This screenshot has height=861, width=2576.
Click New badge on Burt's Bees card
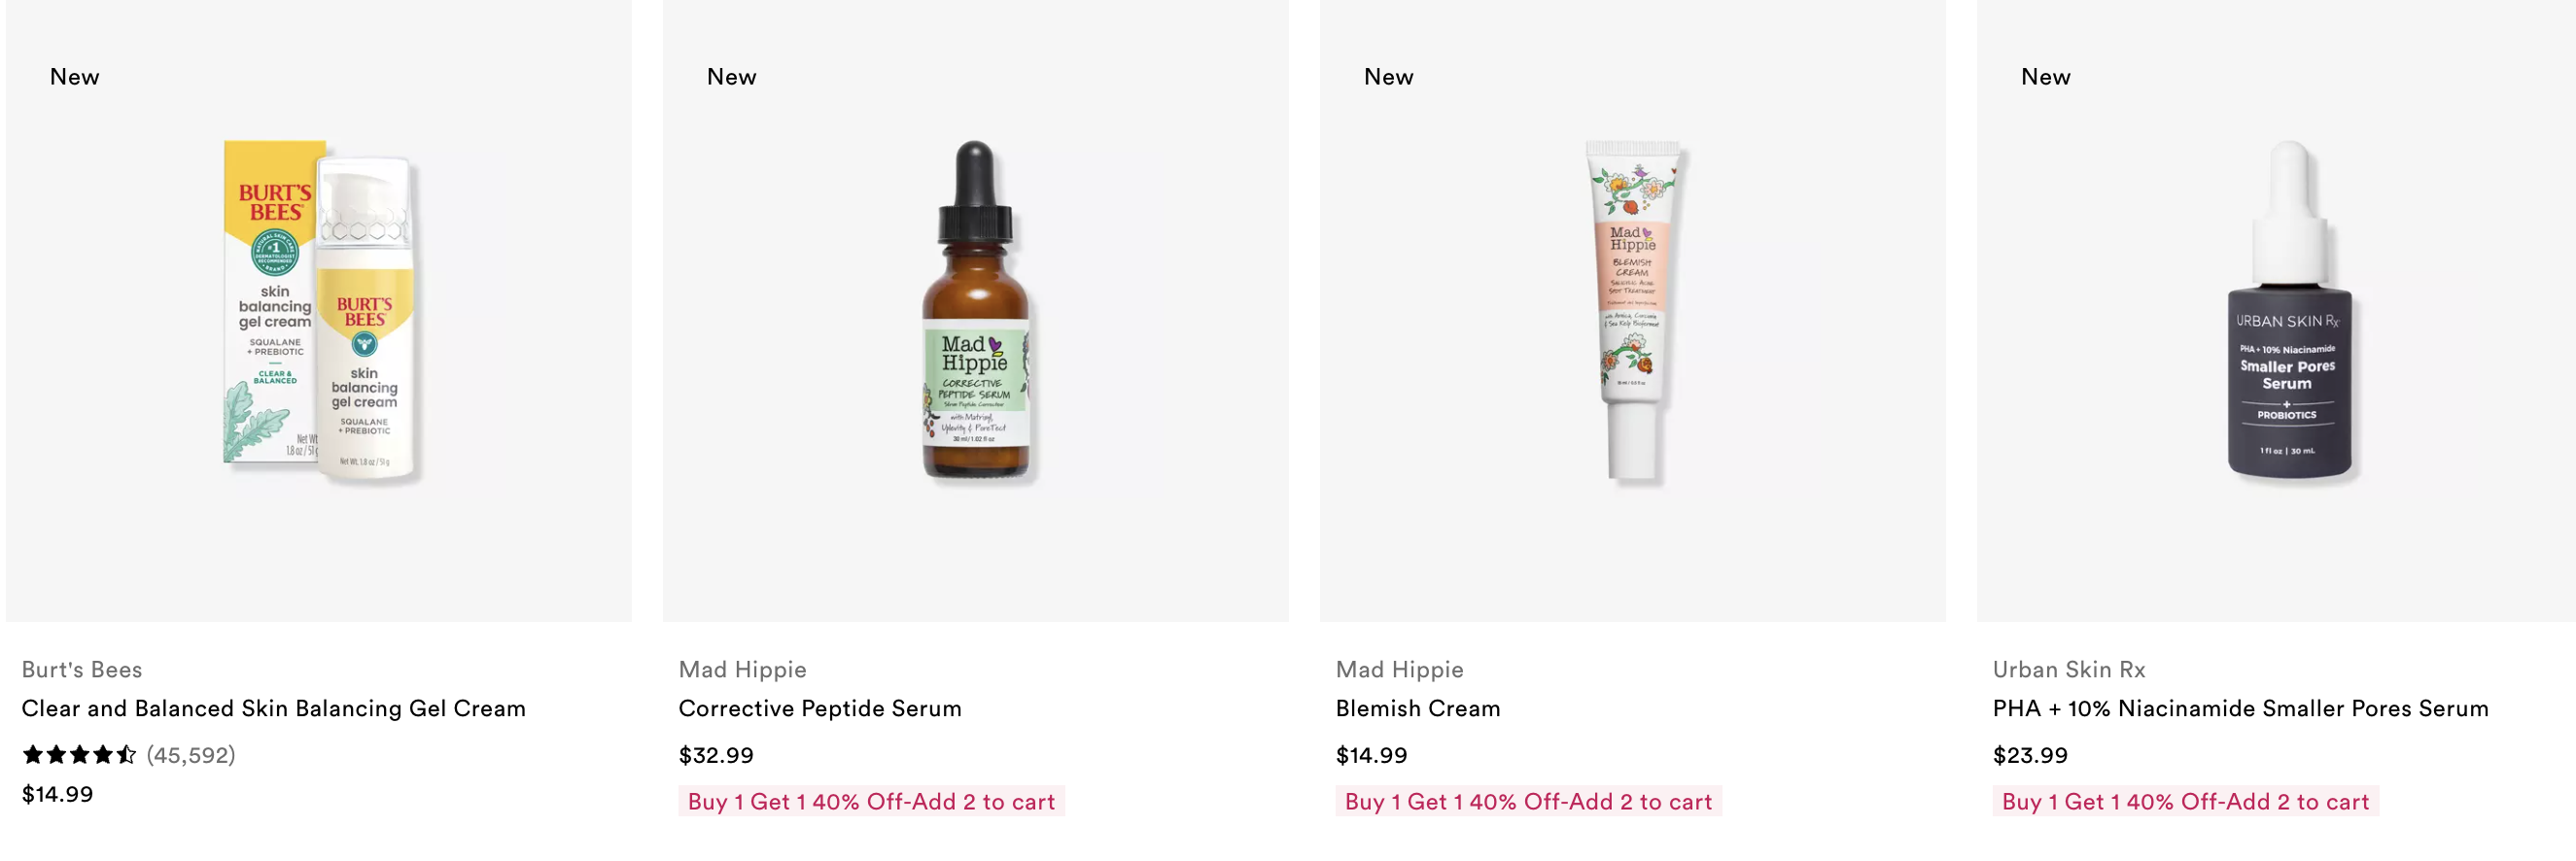(x=75, y=77)
